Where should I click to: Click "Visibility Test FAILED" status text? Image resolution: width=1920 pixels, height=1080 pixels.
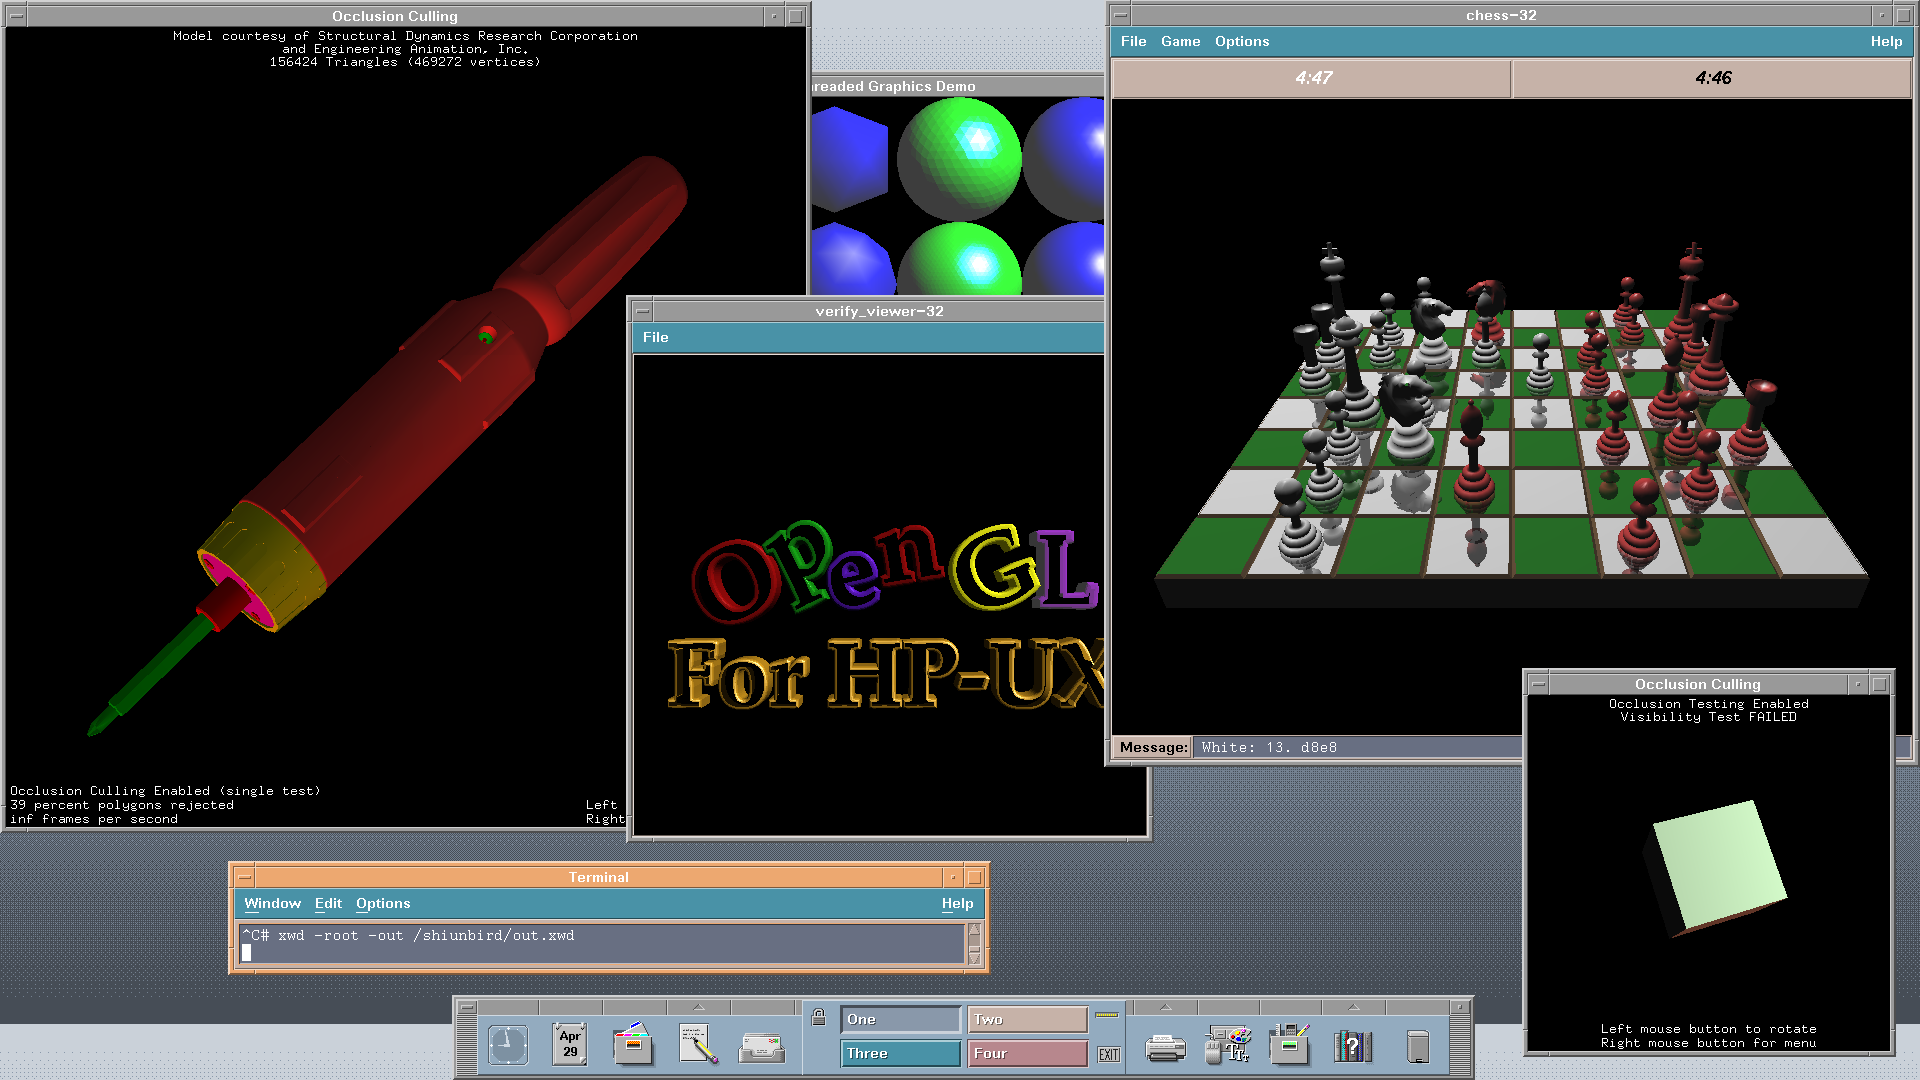click(x=1708, y=717)
